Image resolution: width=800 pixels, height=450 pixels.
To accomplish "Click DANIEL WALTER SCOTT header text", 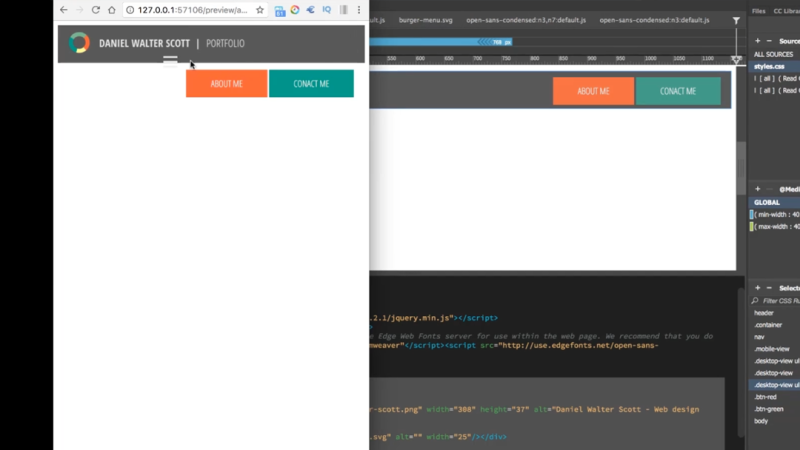I will coord(144,43).
